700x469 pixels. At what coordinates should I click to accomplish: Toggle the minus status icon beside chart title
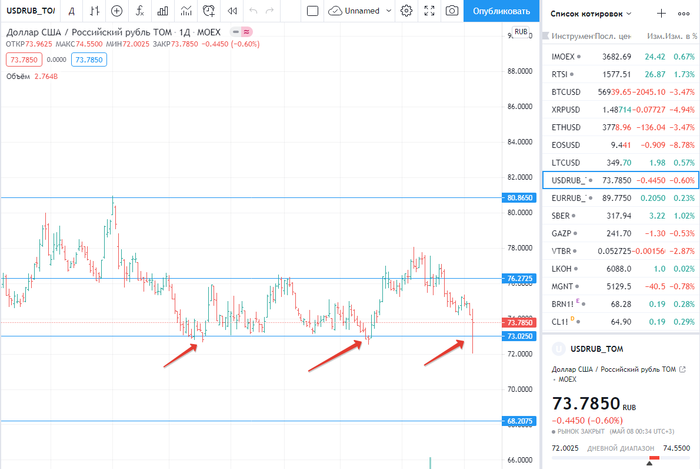[x=236, y=32]
